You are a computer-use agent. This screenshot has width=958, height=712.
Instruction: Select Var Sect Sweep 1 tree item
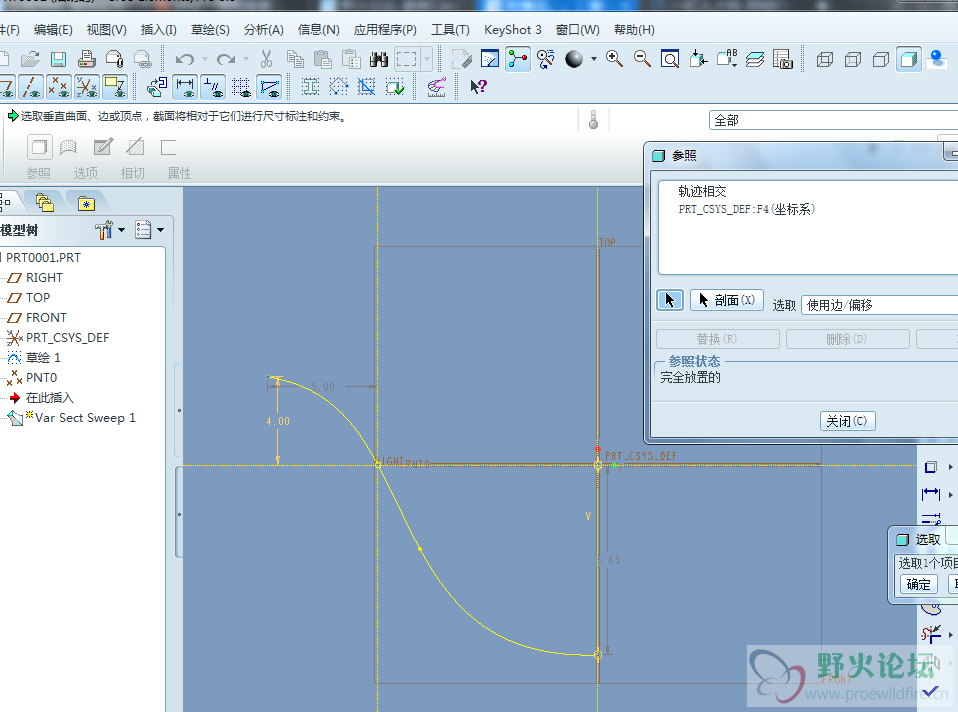(x=84, y=418)
